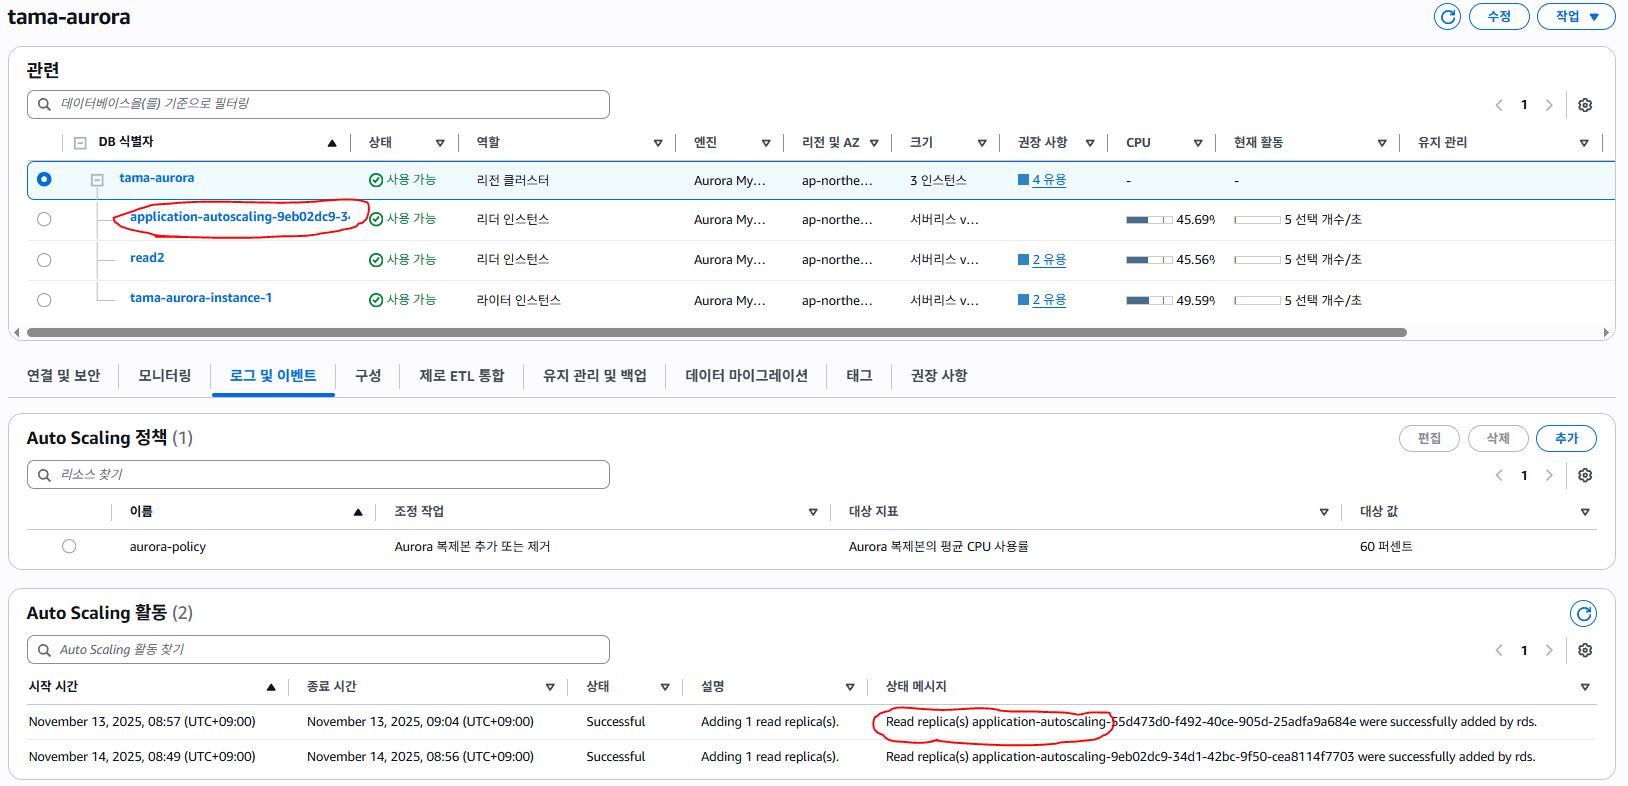Go to previous page in 관련 panel
Viewport: 1628px width, 786px height.
point(1499,105)
